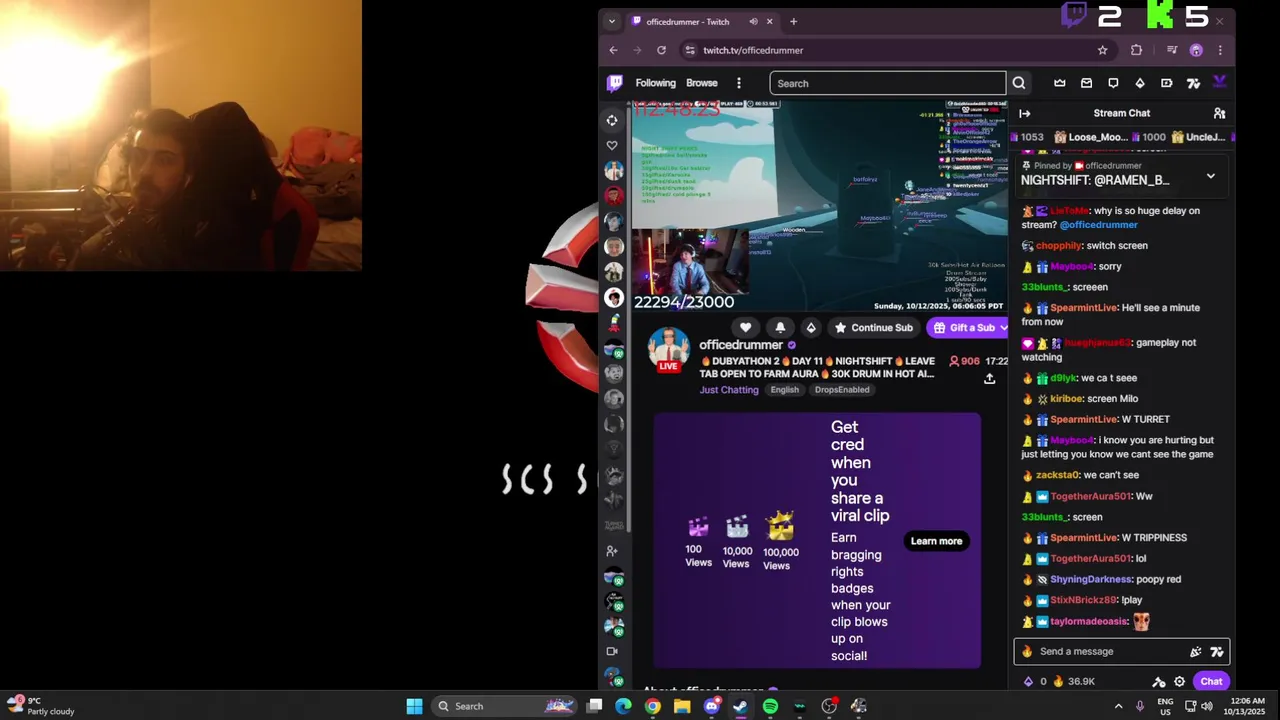1280x720 pixels.
Task: Click the SpearmintLive username in W TURRET message
Action: pos(1083,419)
